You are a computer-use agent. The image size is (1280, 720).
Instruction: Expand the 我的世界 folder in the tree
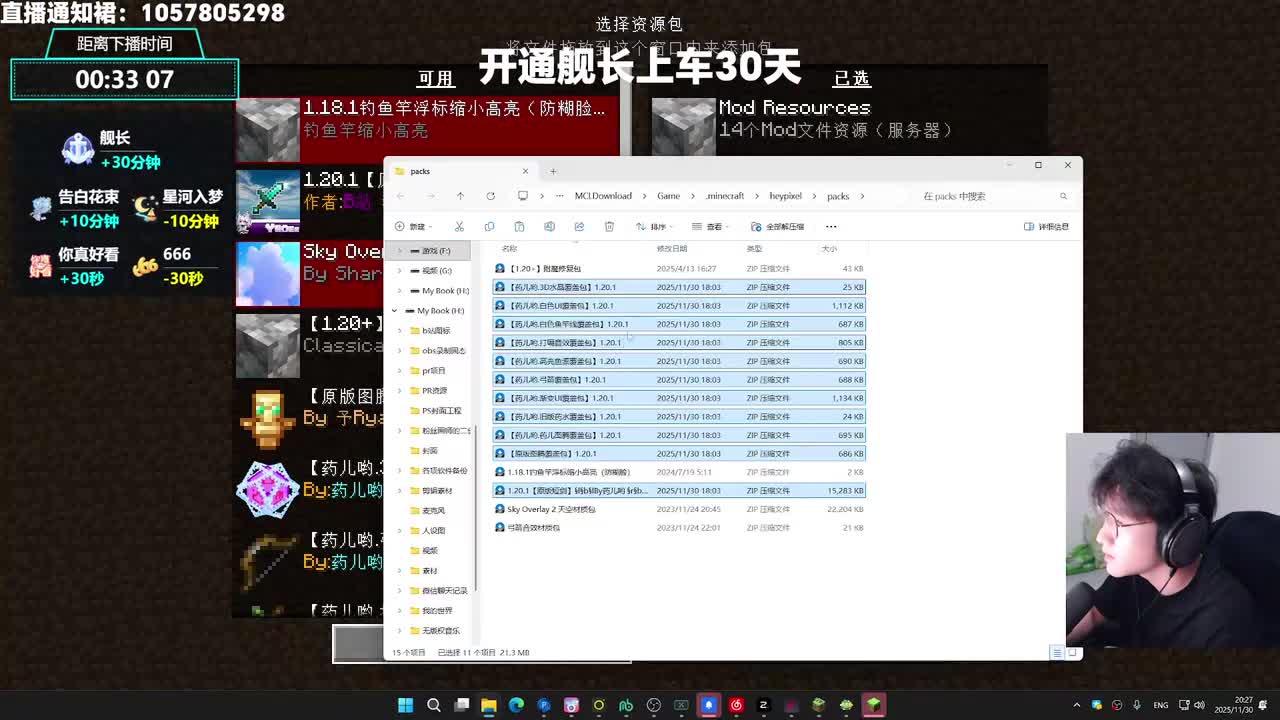point(401,610)
